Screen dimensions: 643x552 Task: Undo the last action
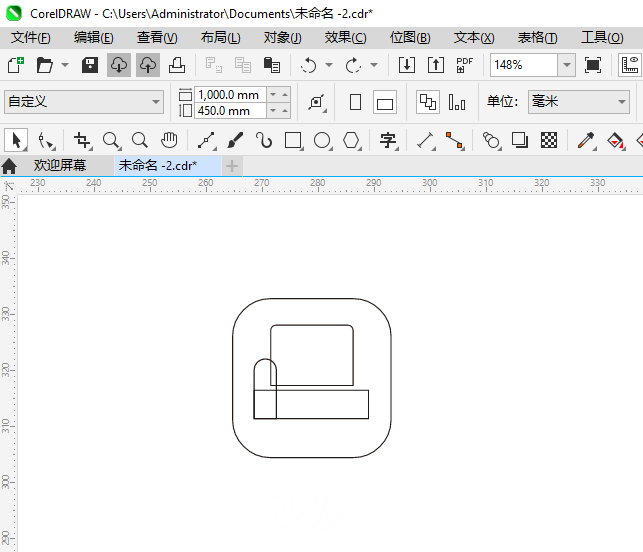pyautogui.click(x=308, y=65)
